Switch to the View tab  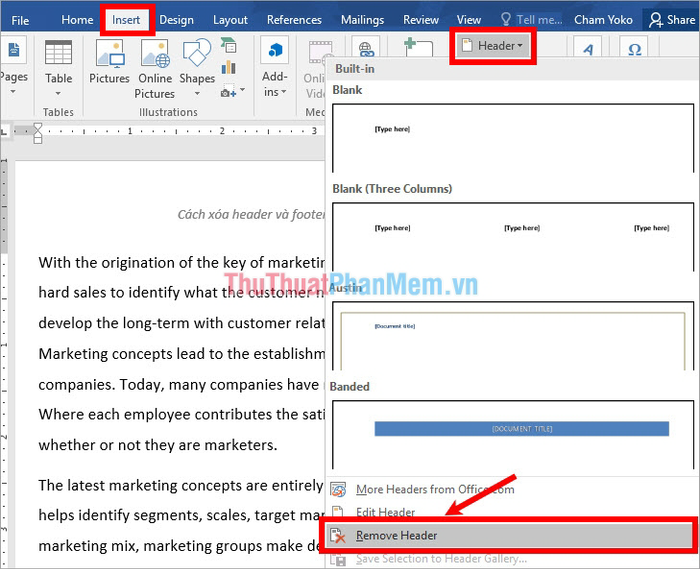tap(469, 20)
